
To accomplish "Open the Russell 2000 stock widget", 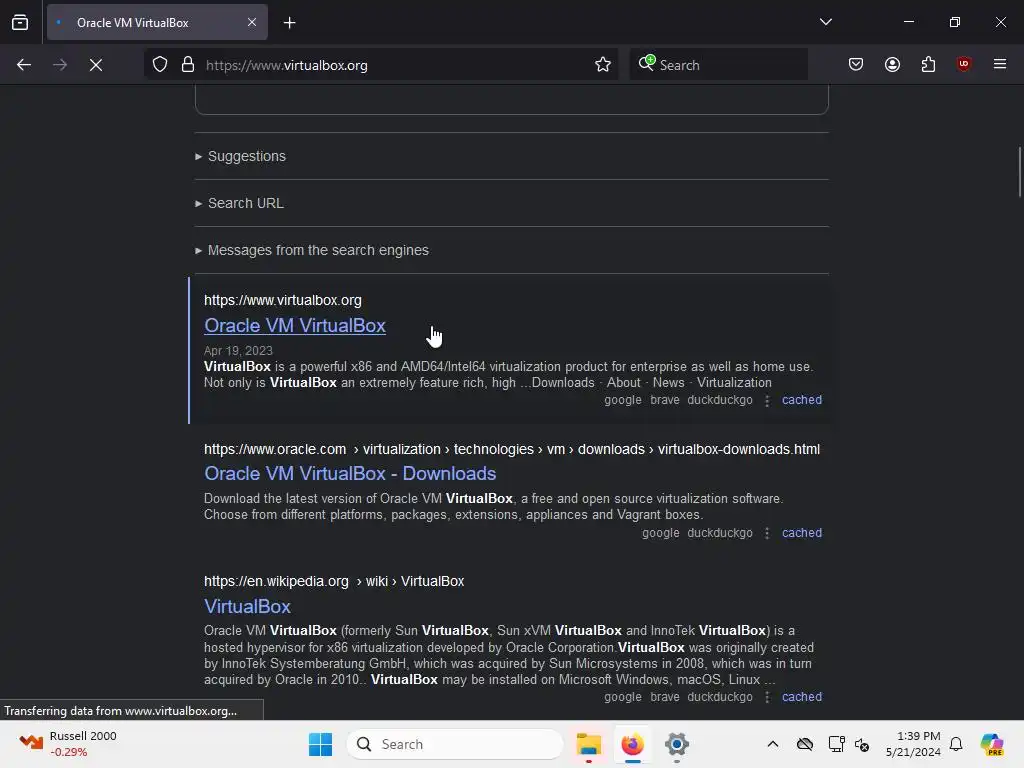I will pyautogui.click(x=67, y=744).
